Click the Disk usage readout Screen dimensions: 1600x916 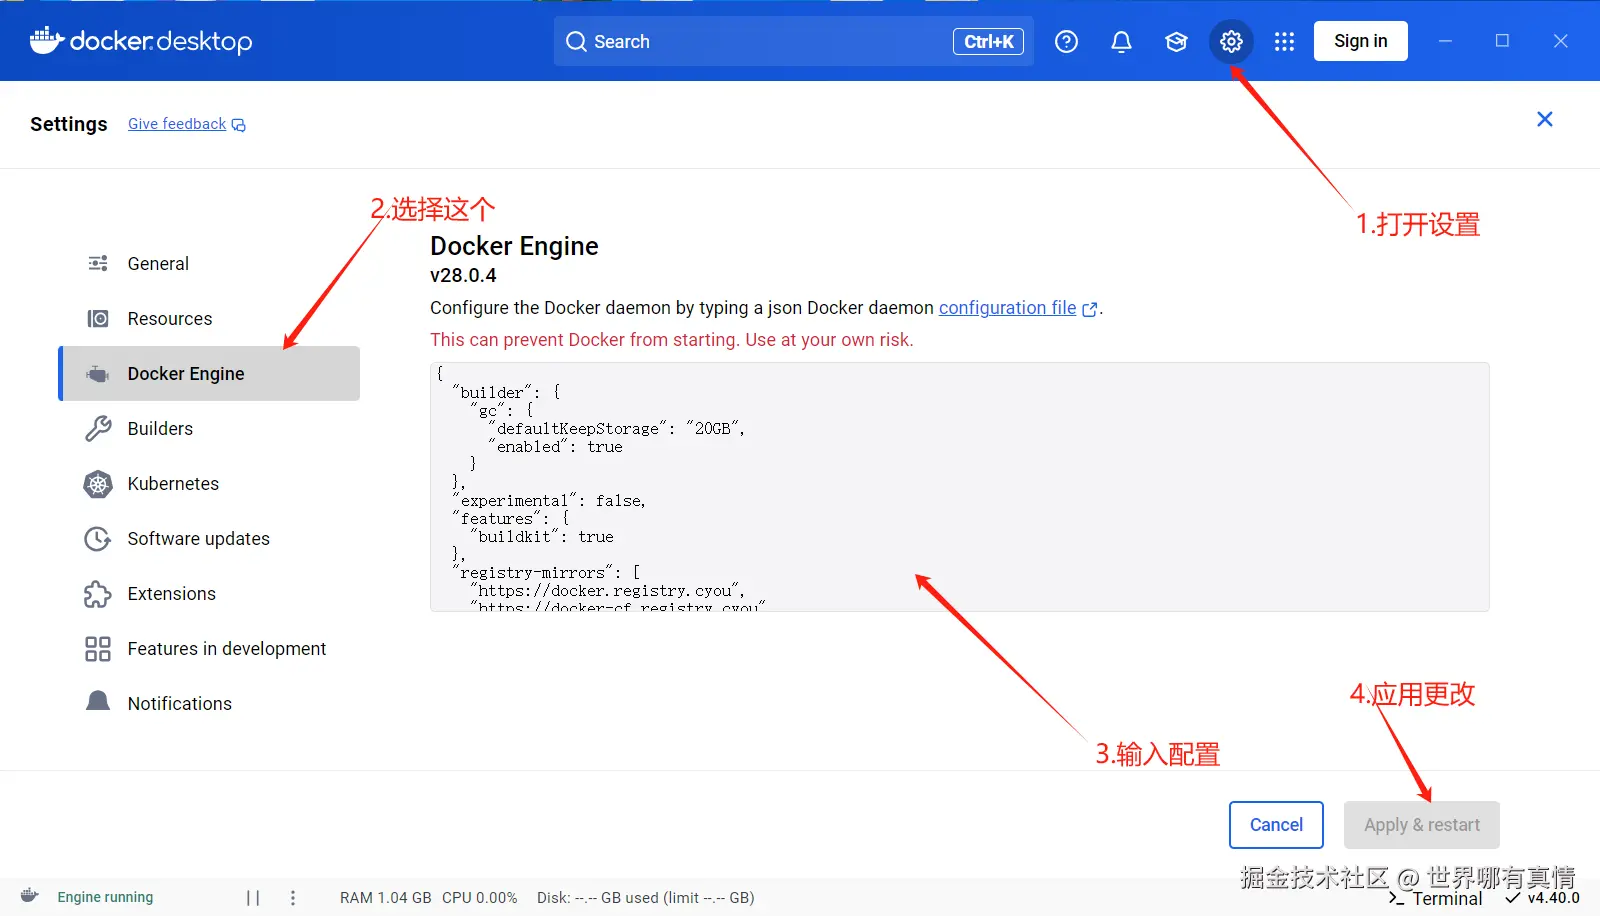[x=646, y=898]
